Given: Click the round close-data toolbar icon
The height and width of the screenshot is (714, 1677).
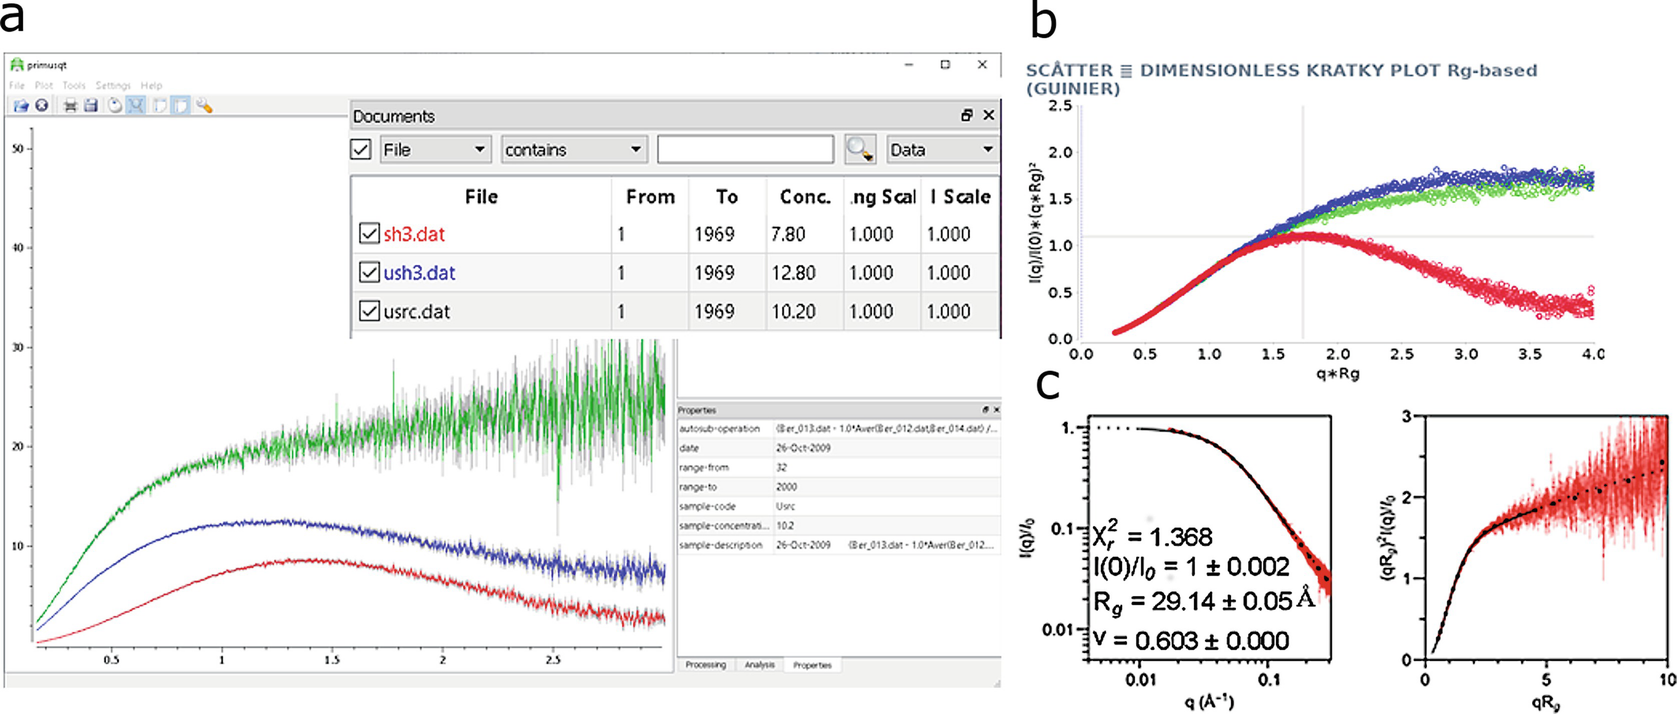Looking at the screenshot, I should coord(42,105).
